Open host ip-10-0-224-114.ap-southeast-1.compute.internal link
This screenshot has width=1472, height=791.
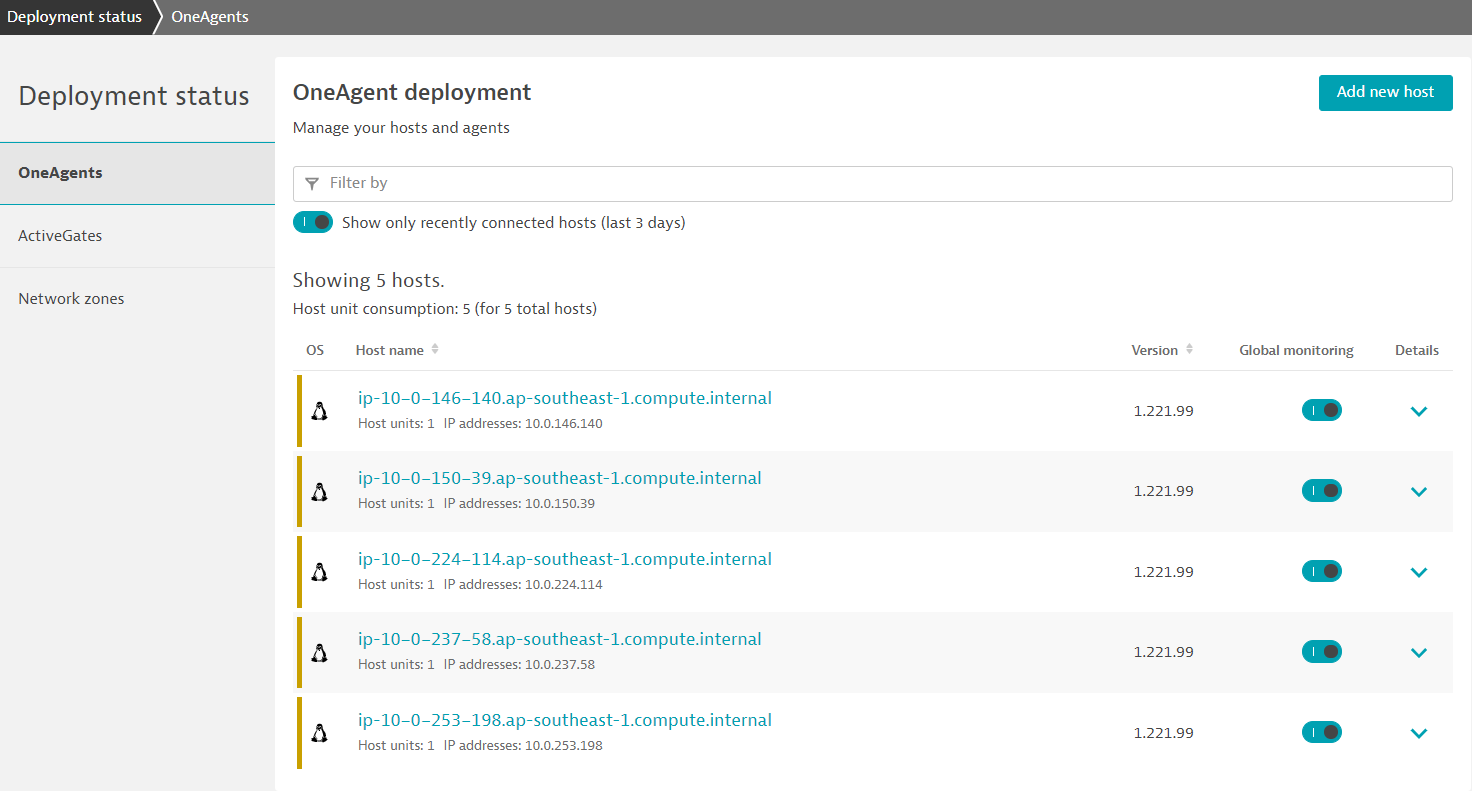[x=565, y=559]
